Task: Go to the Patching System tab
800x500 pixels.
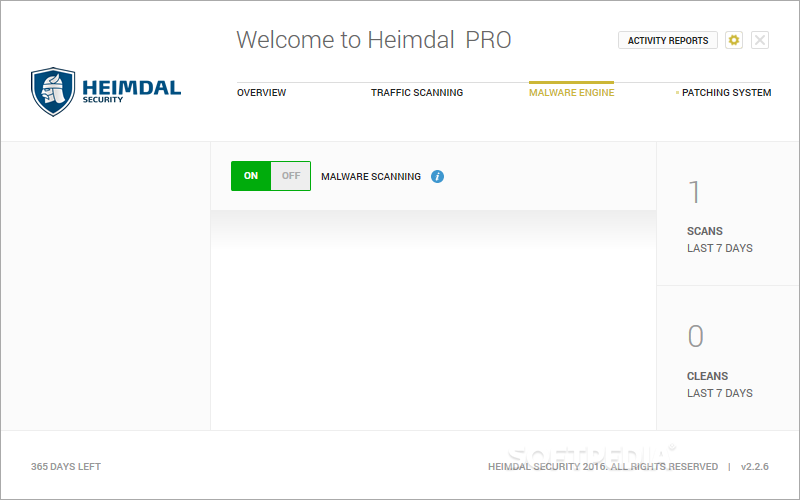Action: click(x=726, y=93)
